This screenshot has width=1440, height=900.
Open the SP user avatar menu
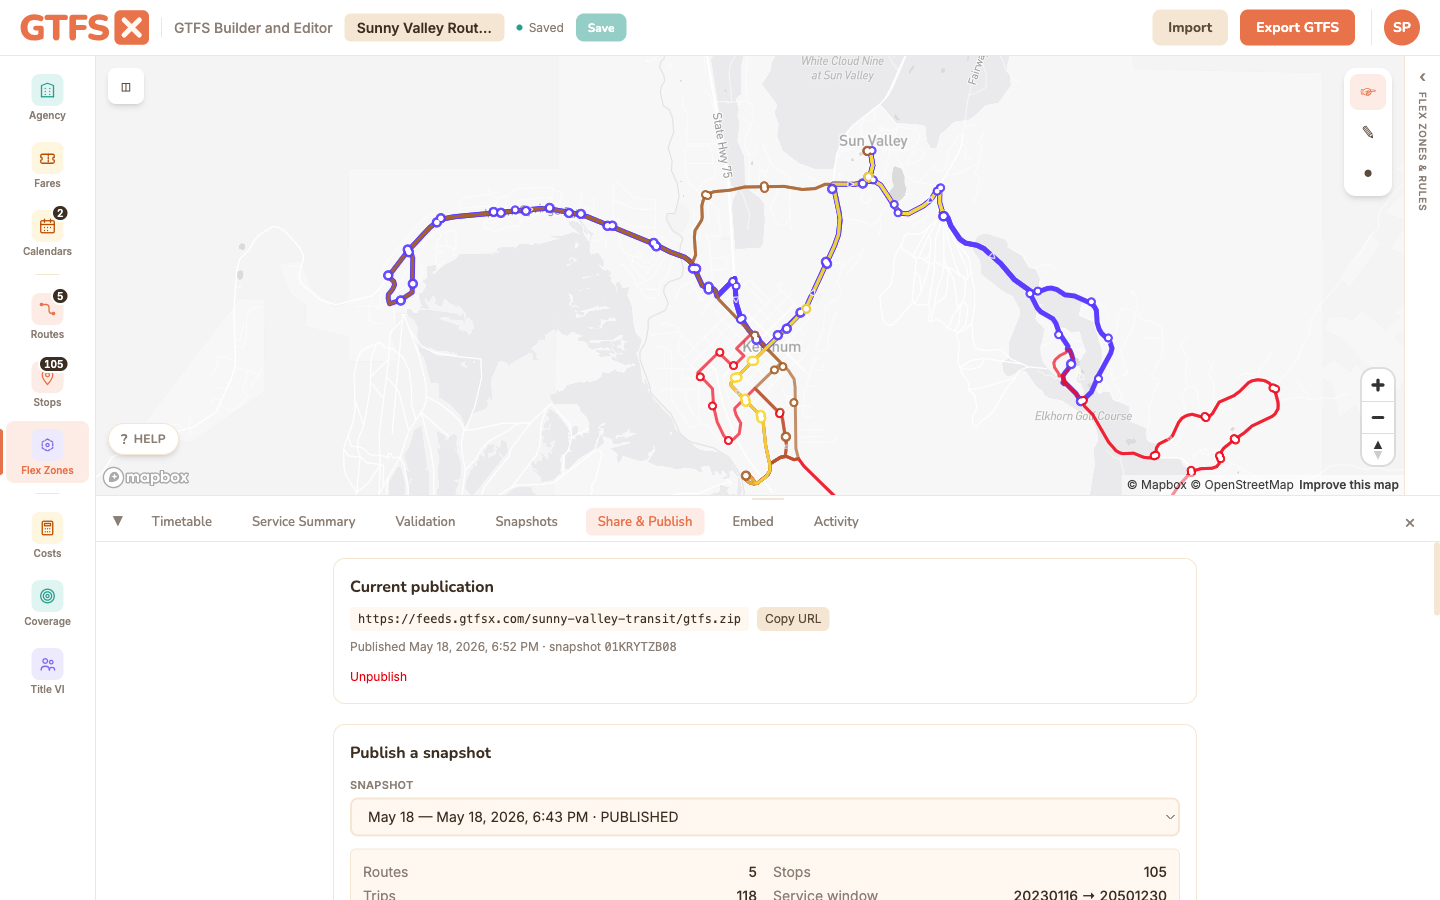tap(1402, 28)
